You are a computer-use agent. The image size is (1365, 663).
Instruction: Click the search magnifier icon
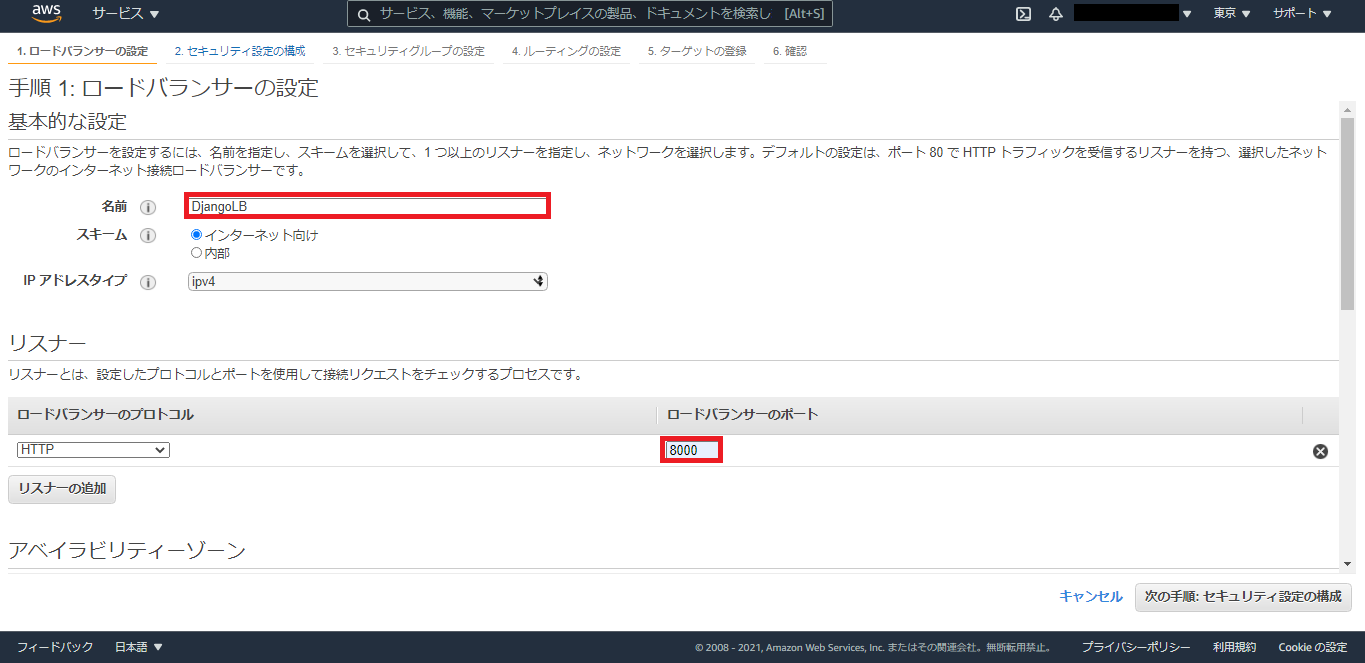[x=362, y=14]
